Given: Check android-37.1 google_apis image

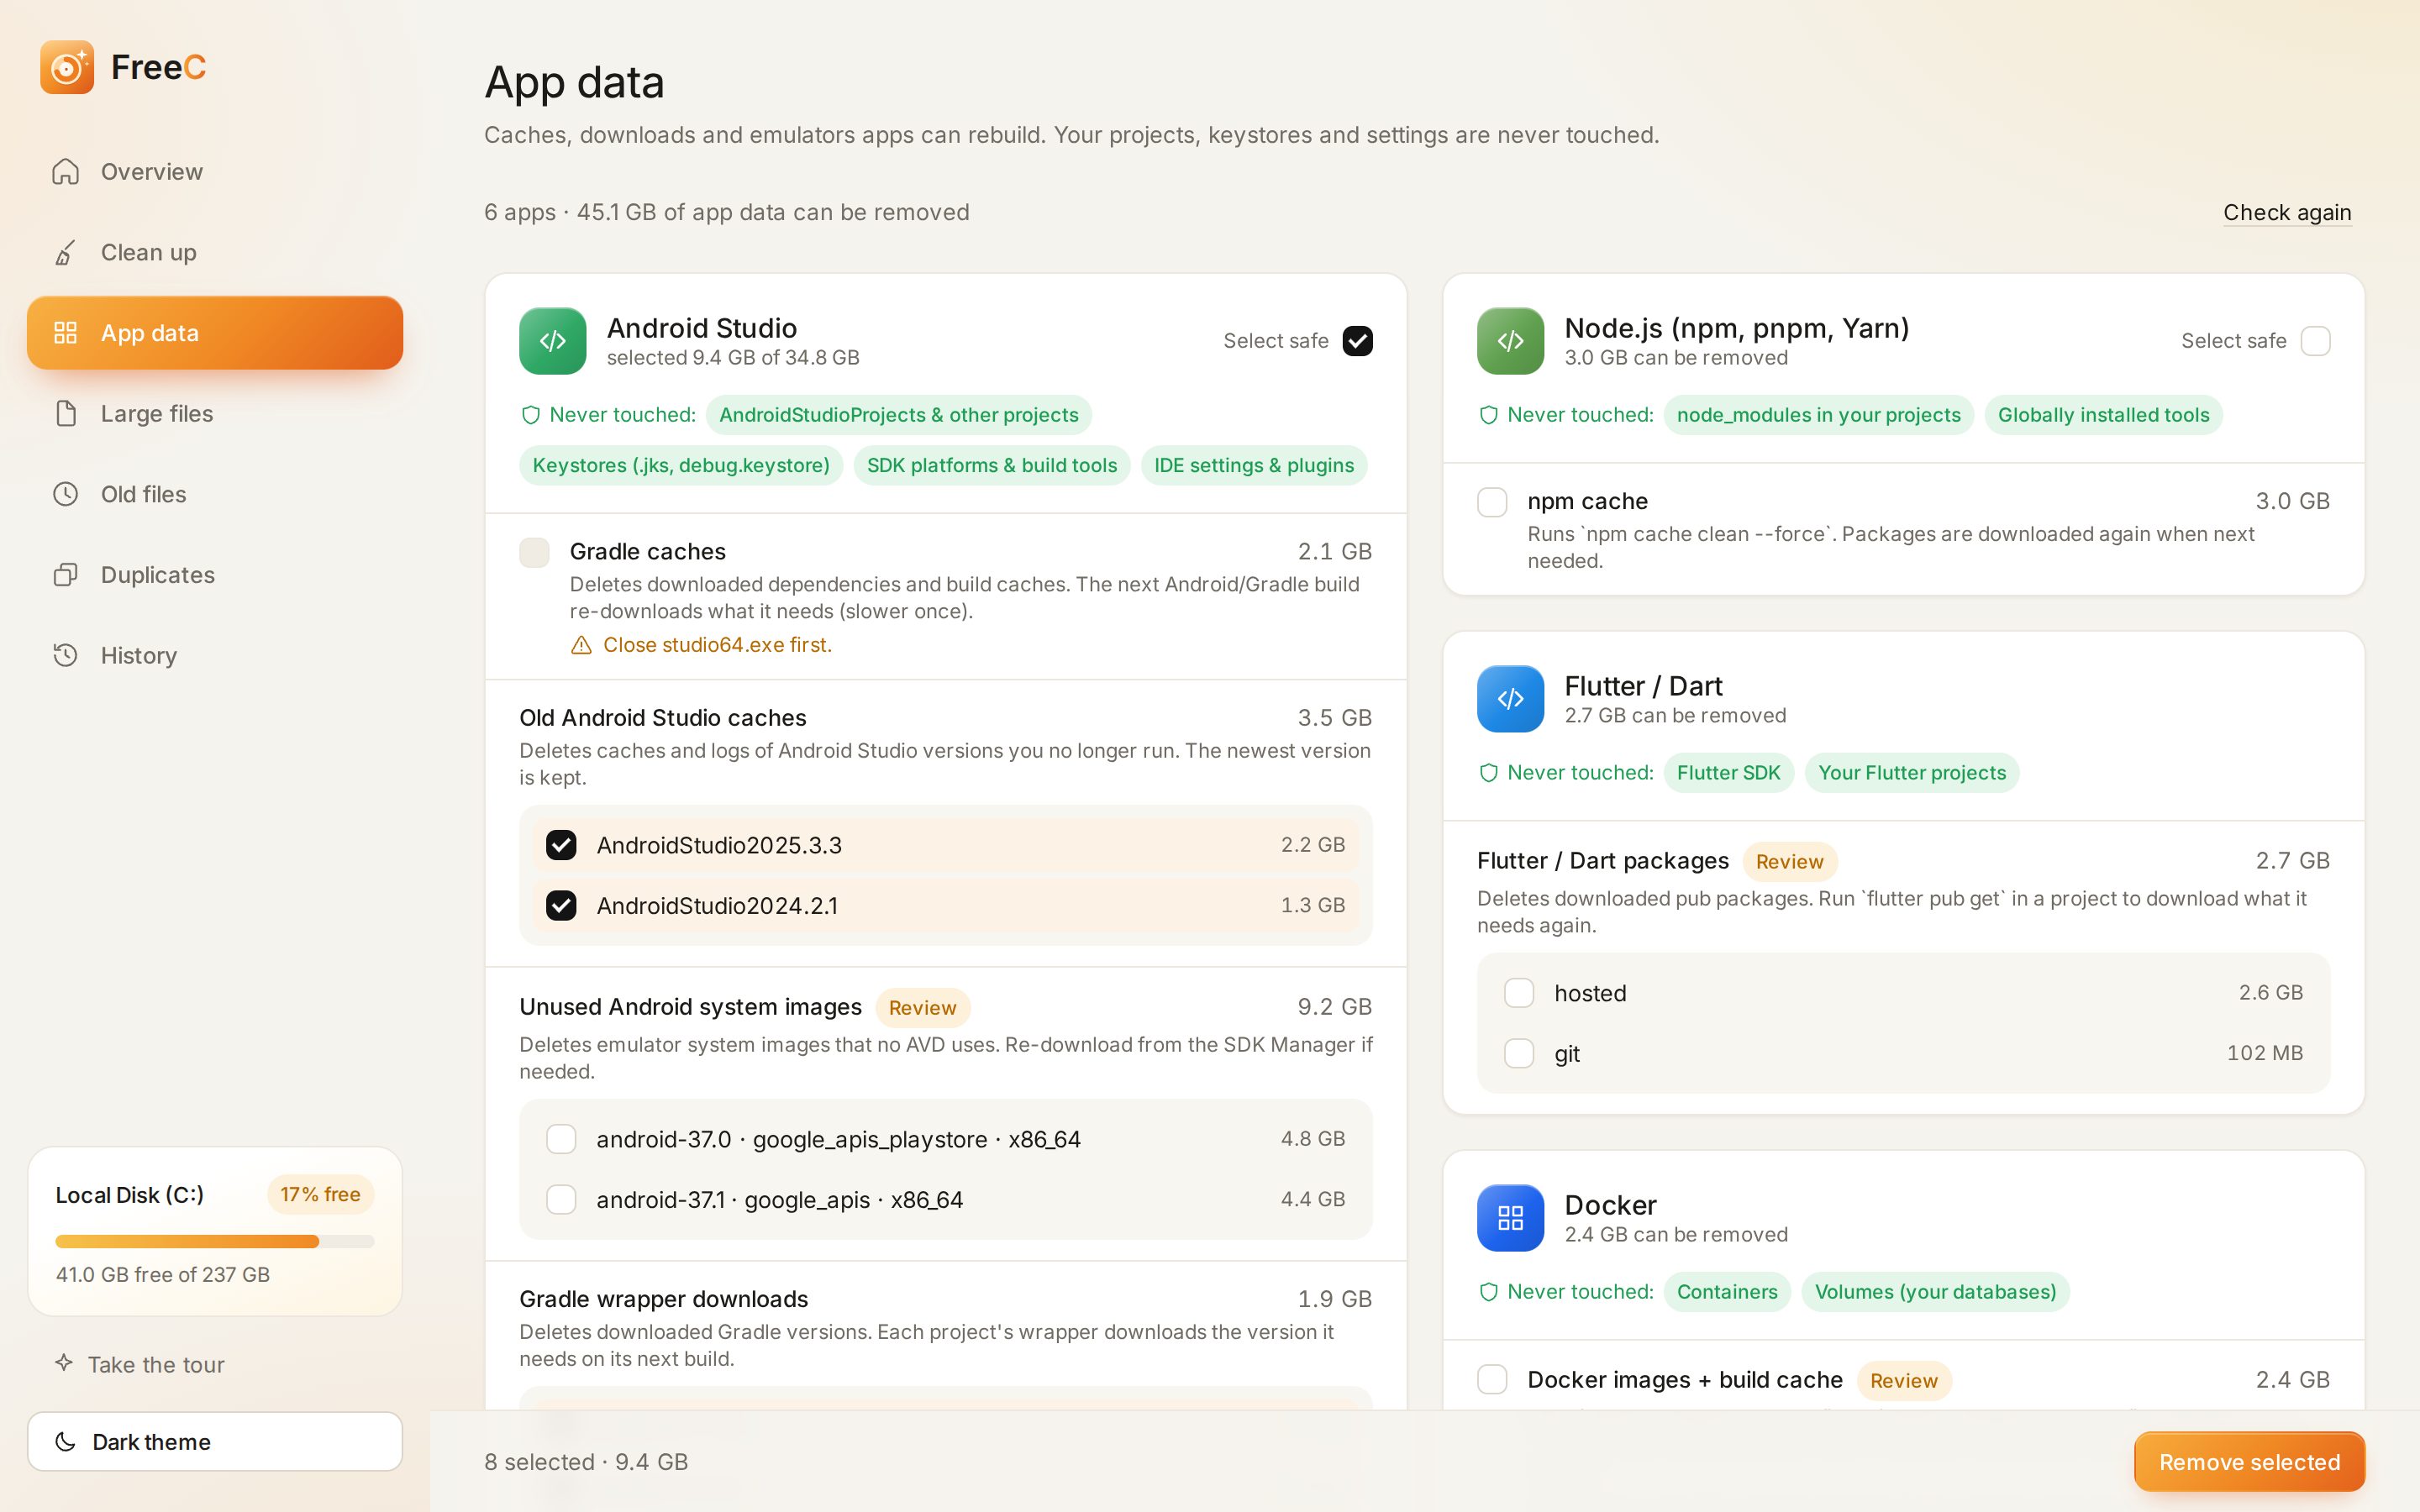Looking at the screenshot, I should 561,1199.
